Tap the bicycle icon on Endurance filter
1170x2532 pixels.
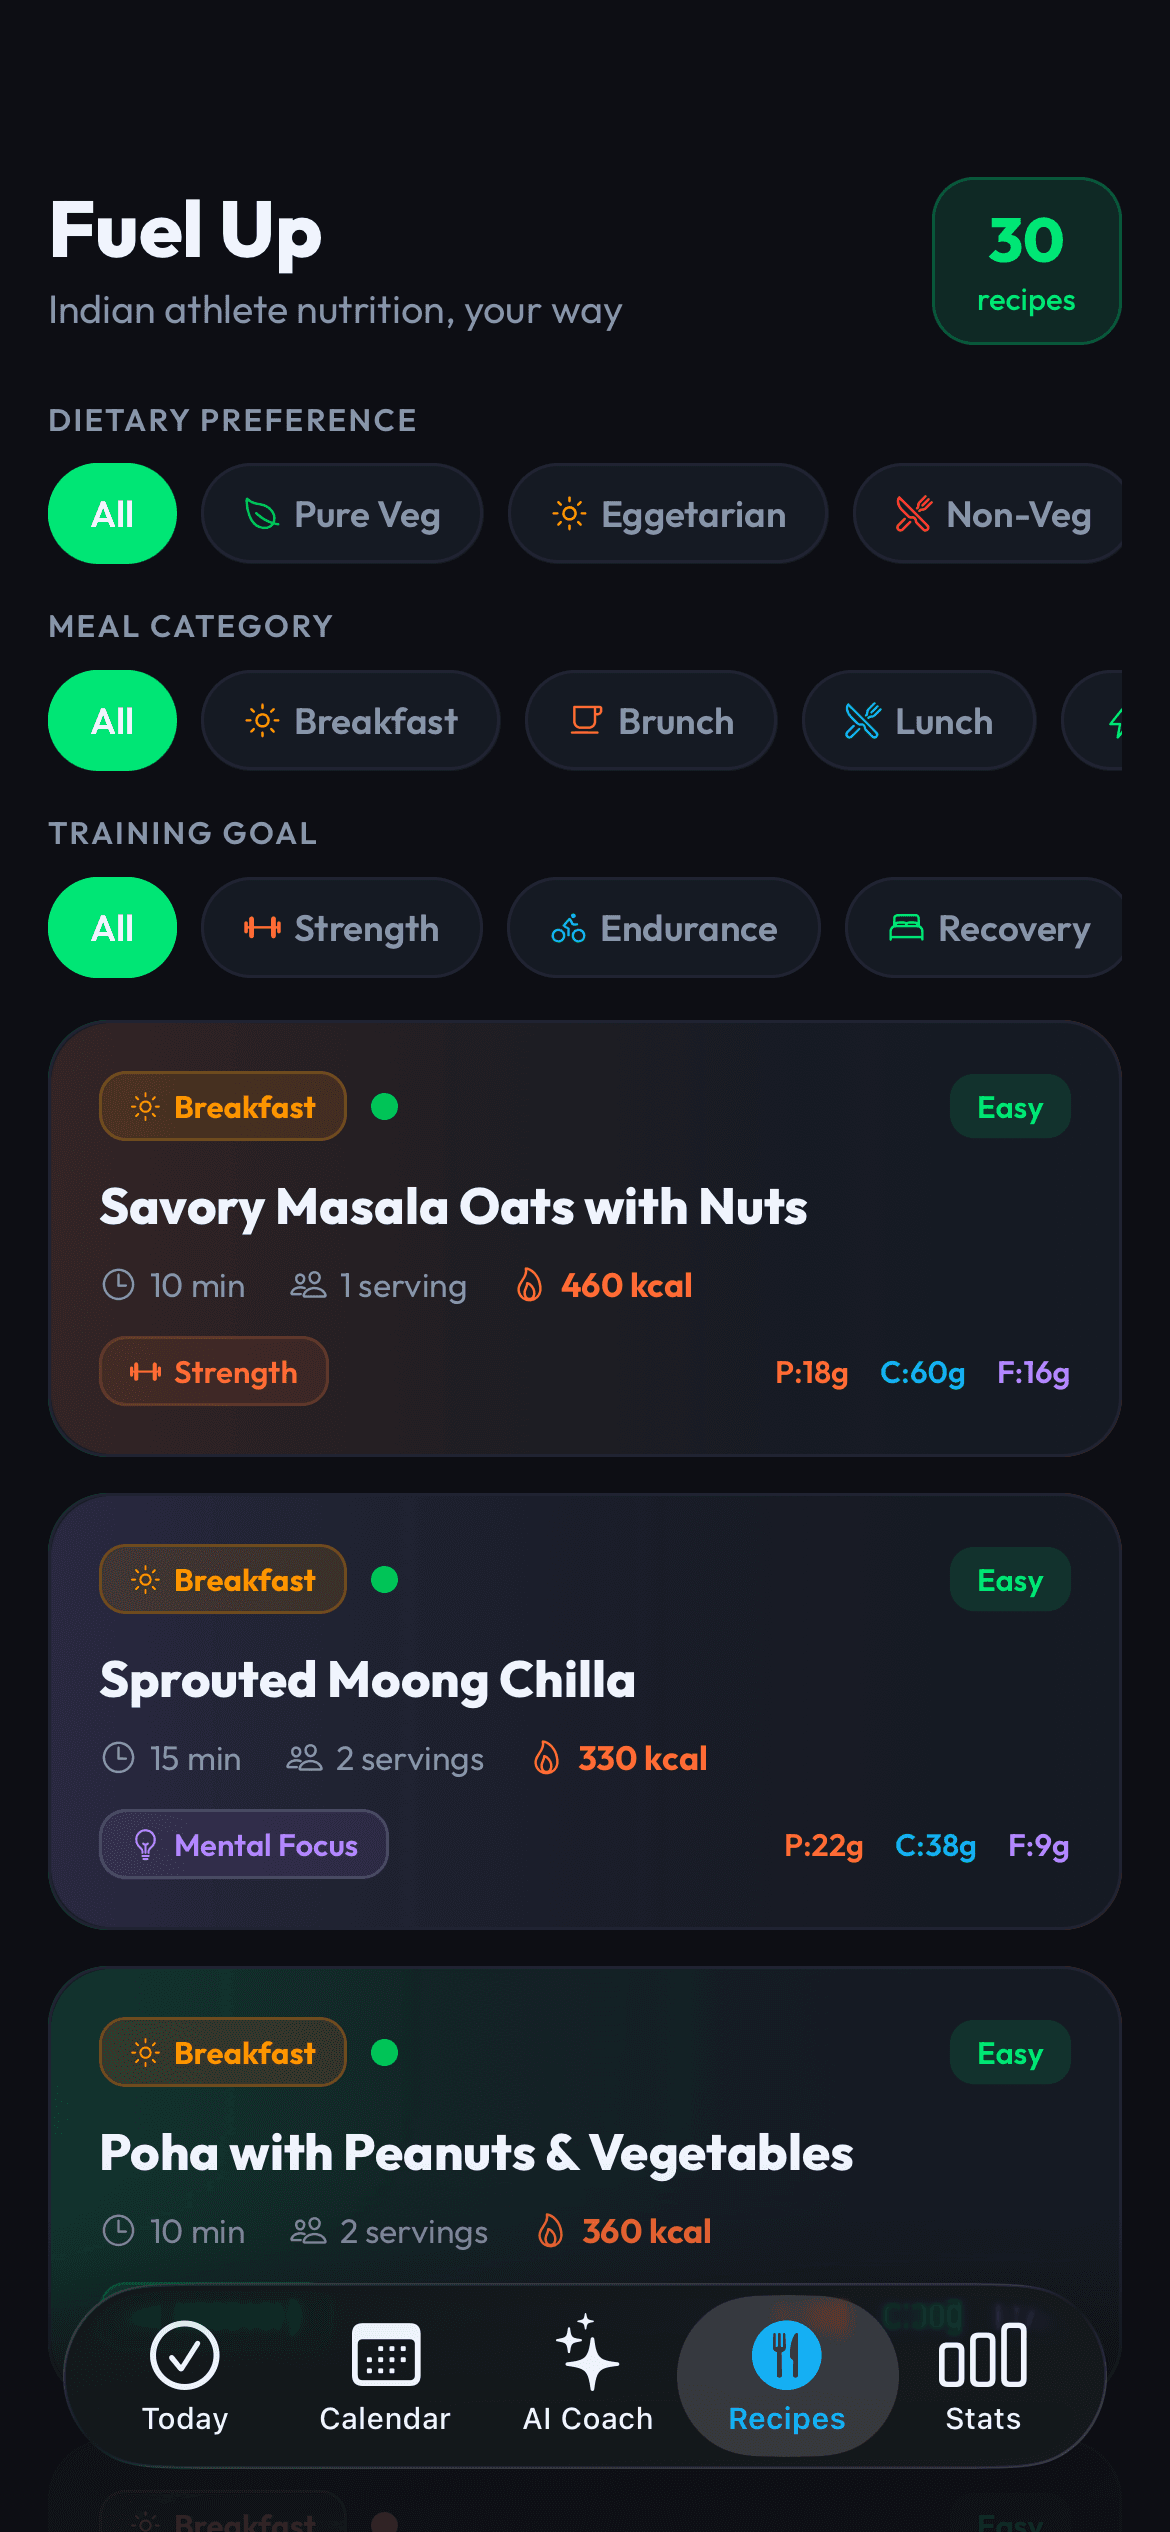pos(568,929)
